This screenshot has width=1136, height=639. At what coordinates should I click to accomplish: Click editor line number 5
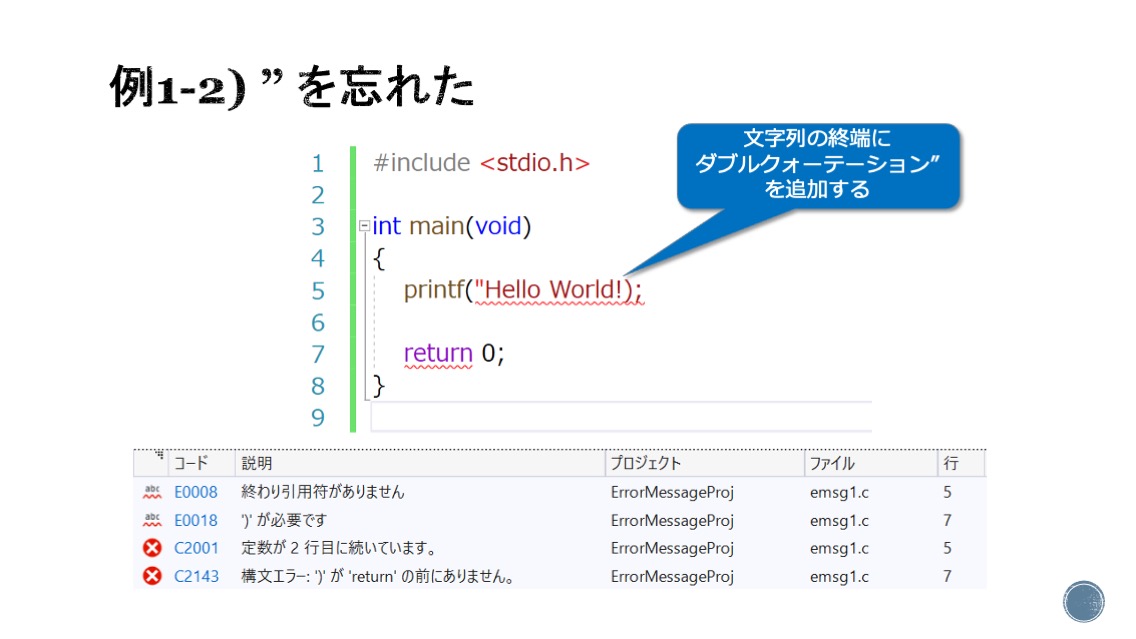318,291
